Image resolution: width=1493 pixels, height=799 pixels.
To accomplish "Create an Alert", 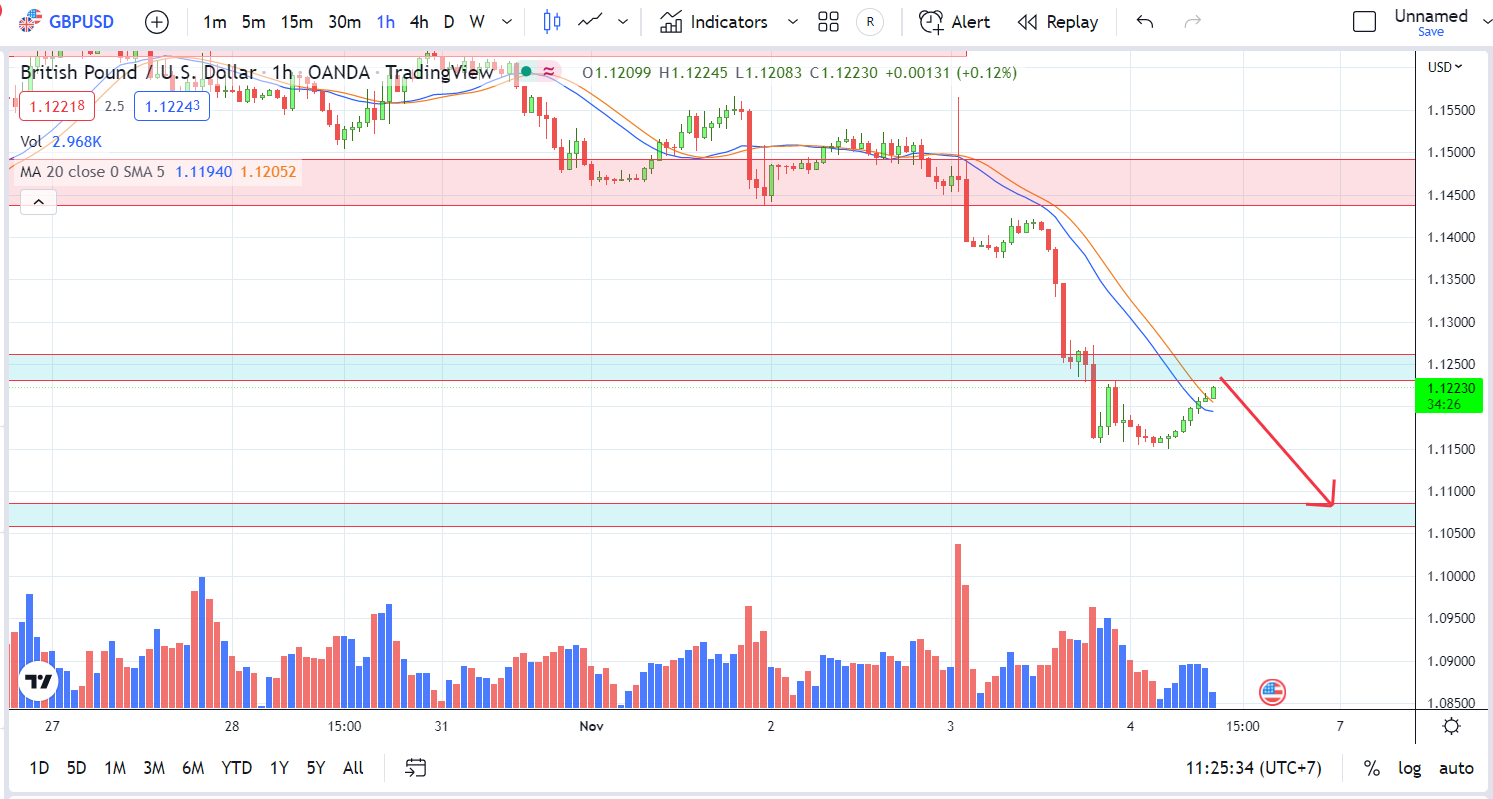I will 955,21.
